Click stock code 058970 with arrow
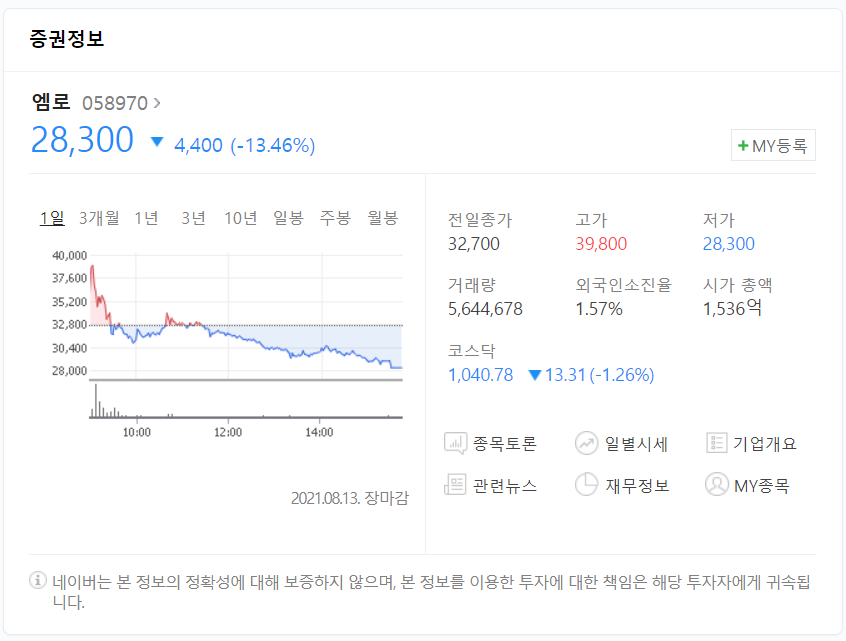 click(x=121, y=103)
